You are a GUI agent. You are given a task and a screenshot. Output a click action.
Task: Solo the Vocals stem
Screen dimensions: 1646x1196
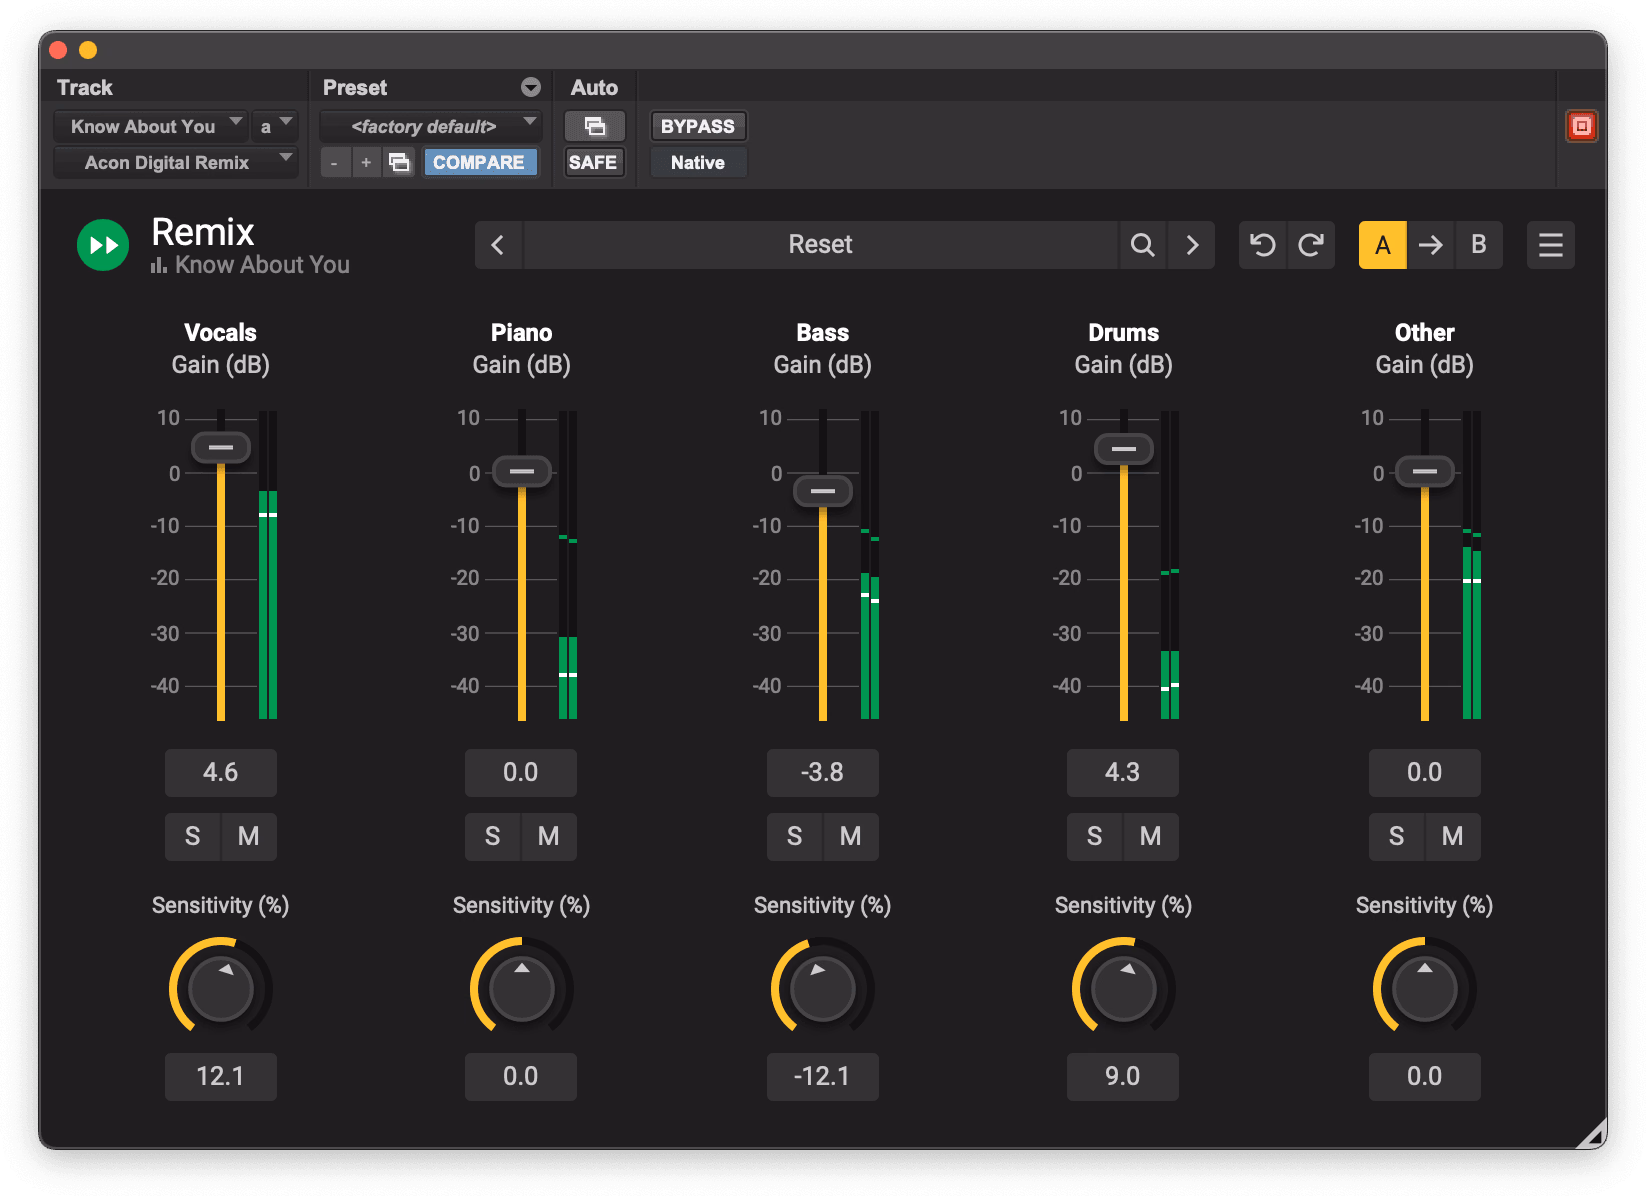point(192,836)
